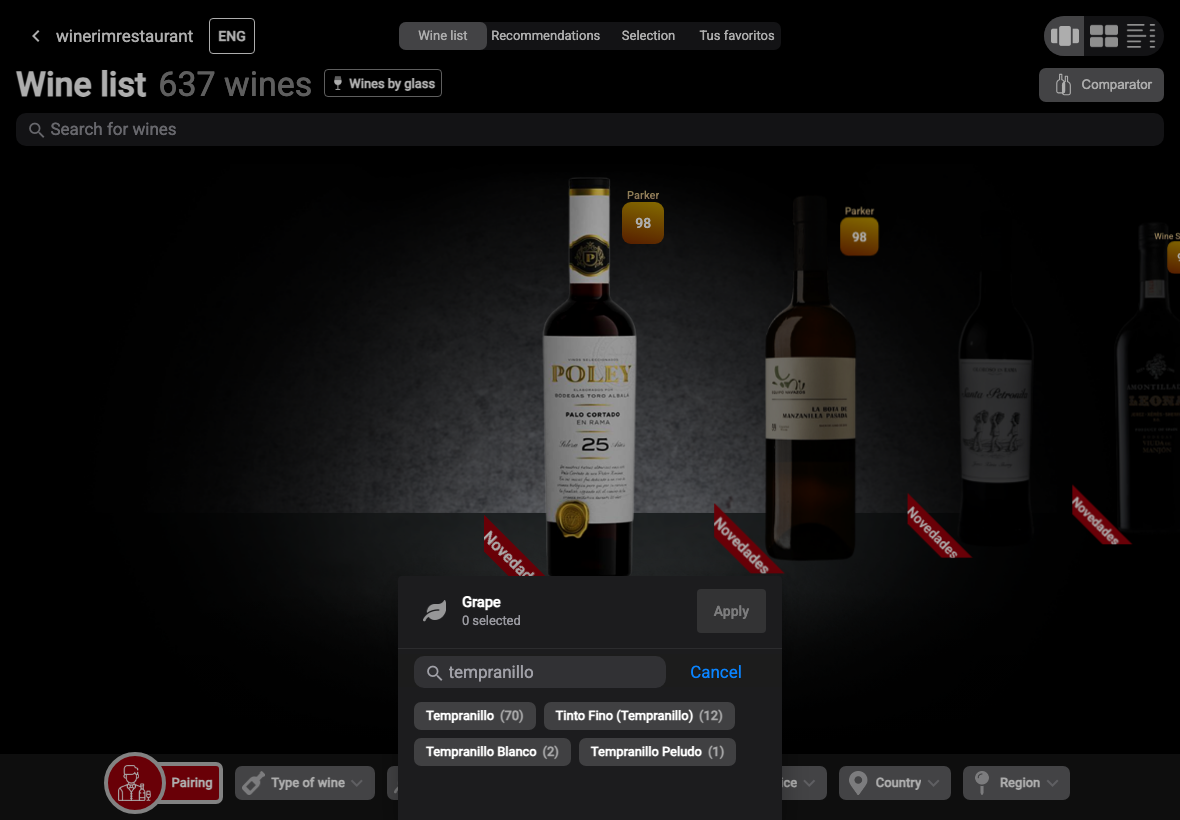
Task: Click the leaf Grape icon
Action: pyautogui.click(x=434, y=611)
